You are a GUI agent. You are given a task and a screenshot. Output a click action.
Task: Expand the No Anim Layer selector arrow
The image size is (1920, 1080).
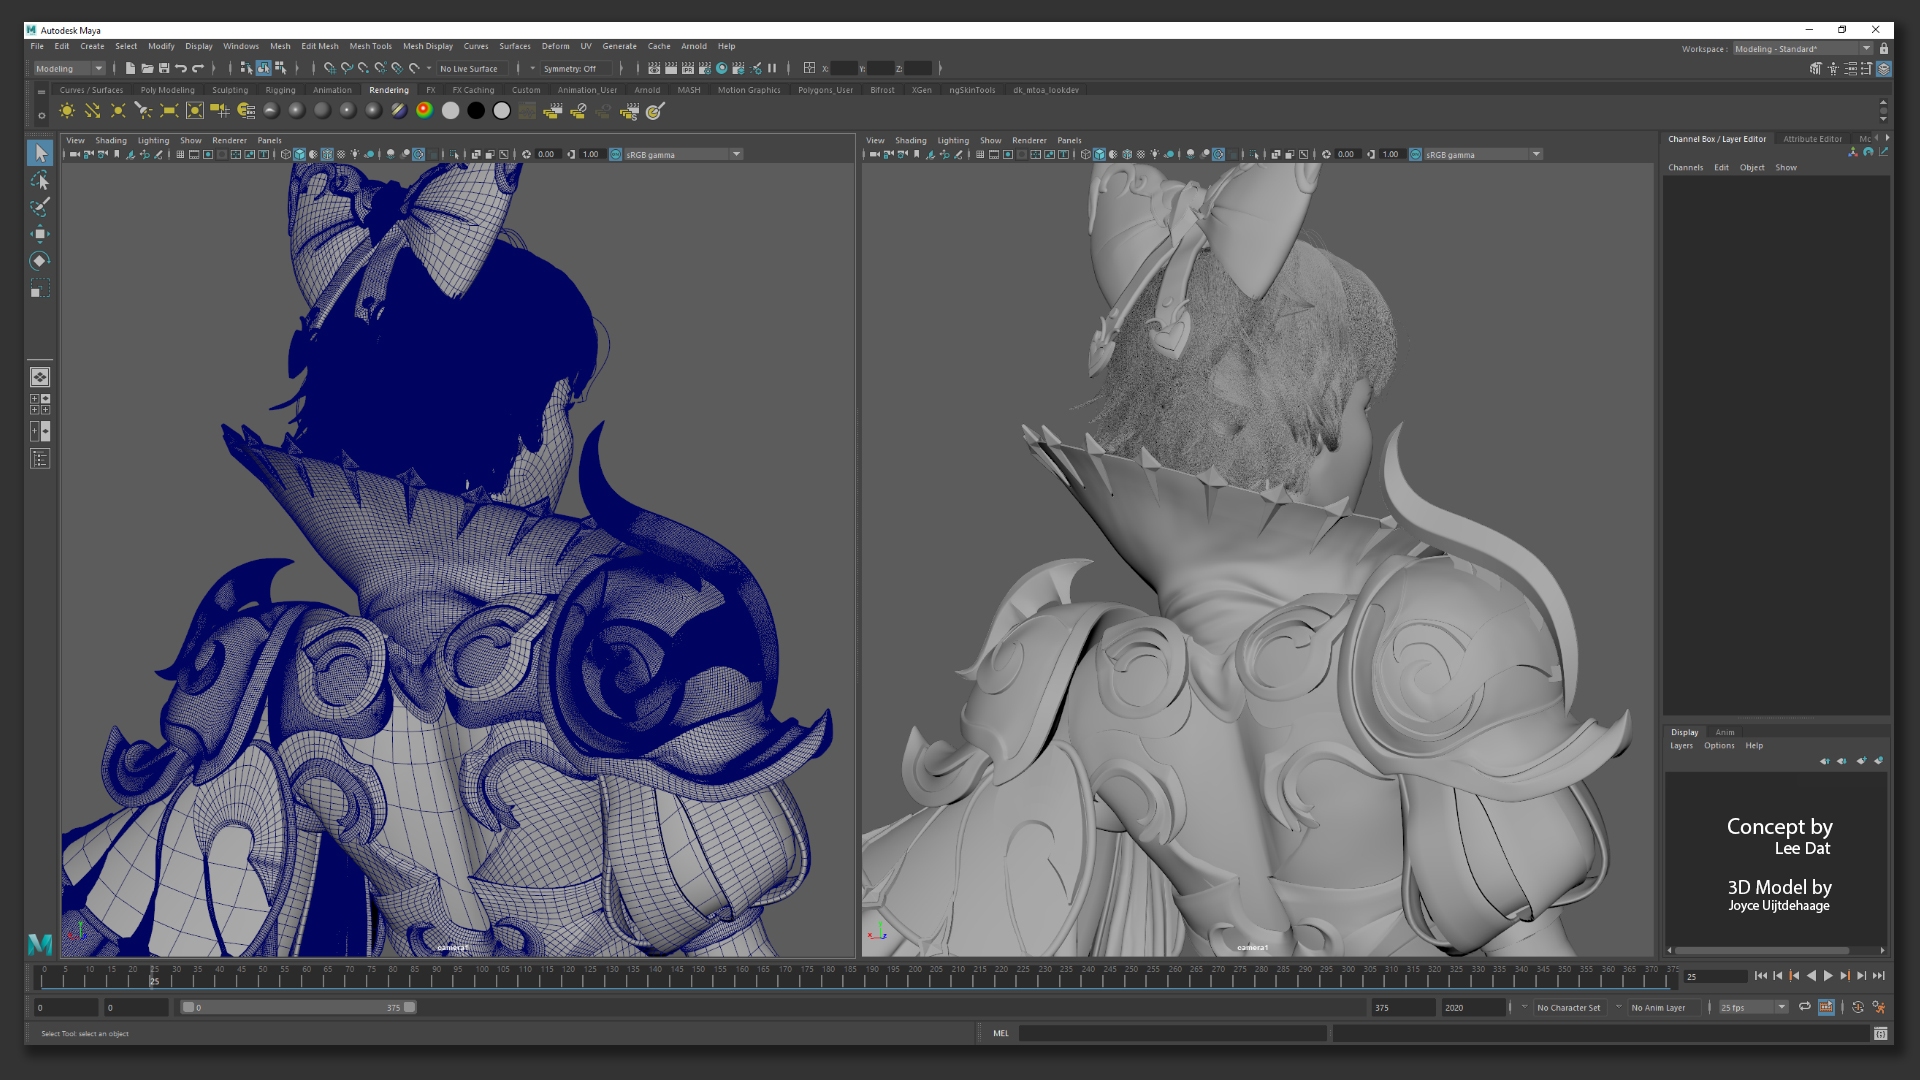click(1618, 1007)
